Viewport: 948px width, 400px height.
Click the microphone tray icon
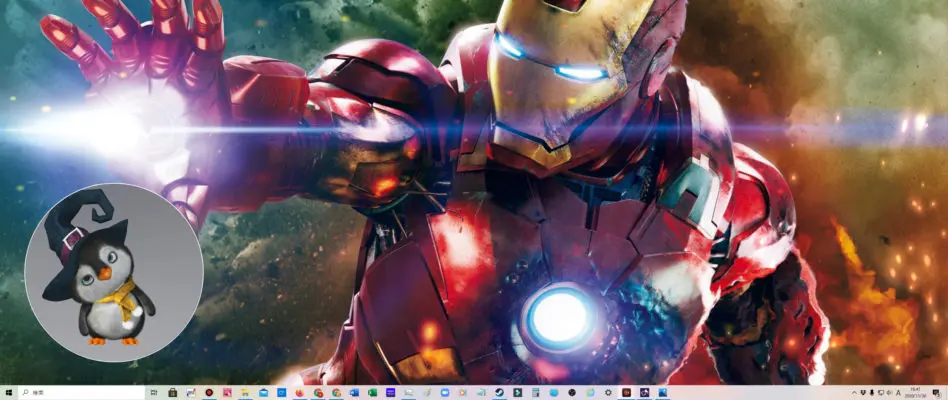pos(872,393)
